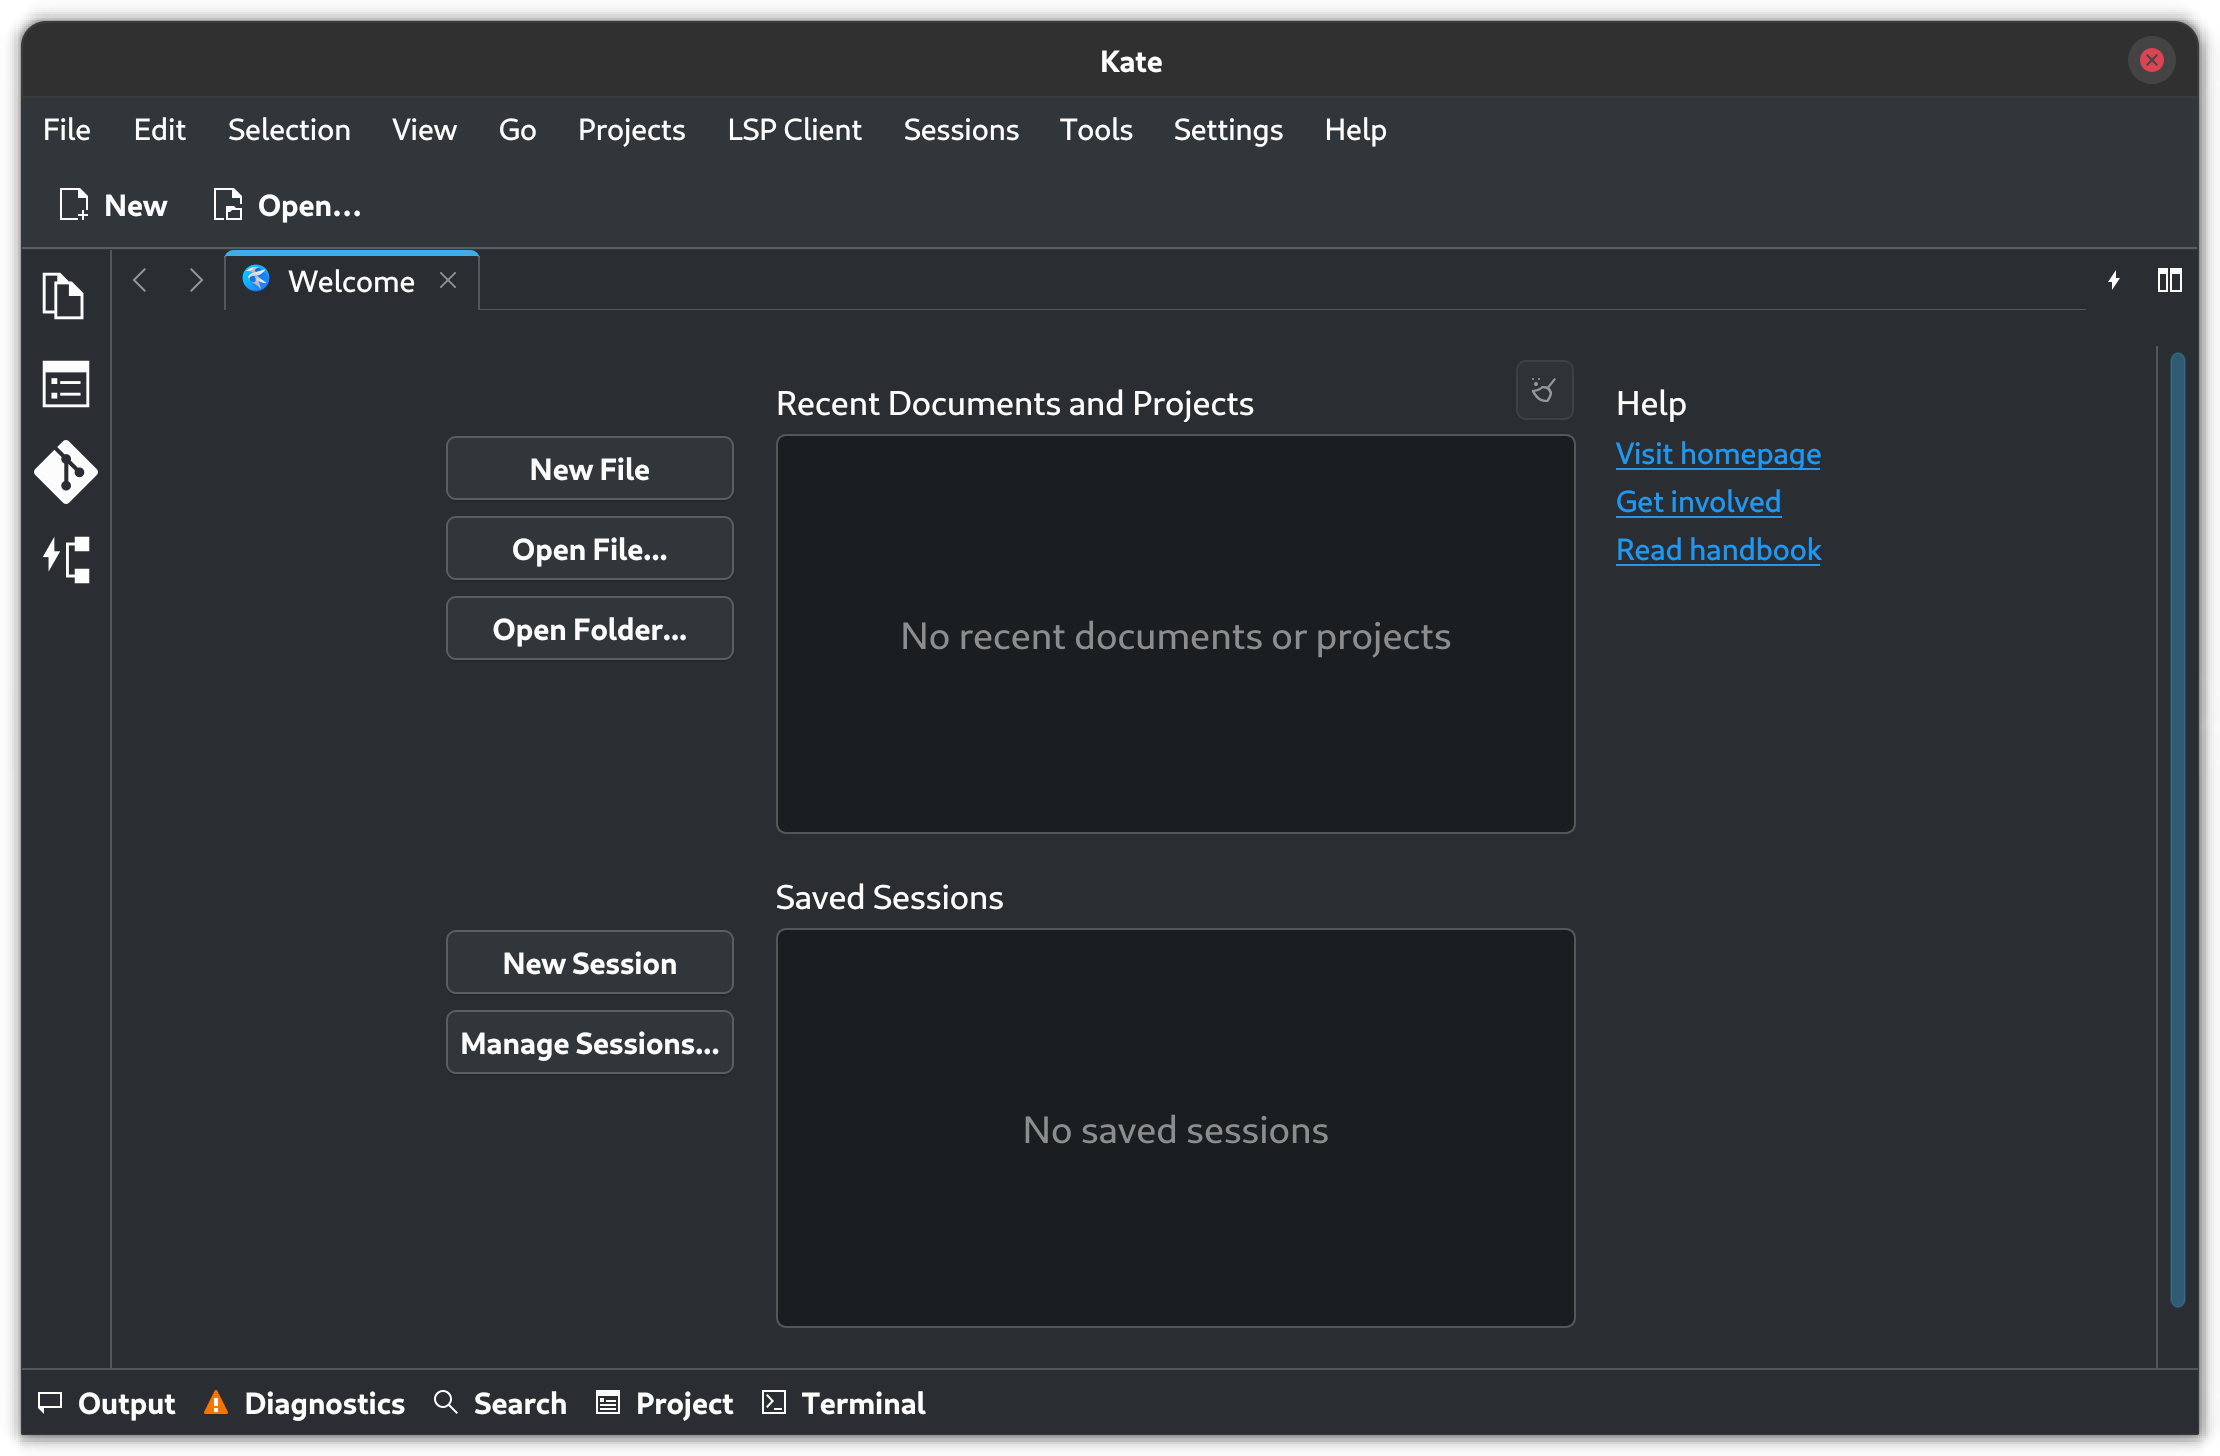Click the New File button
The width and height of the screenshot is (2220, 1456).
(x=589, y=469)
